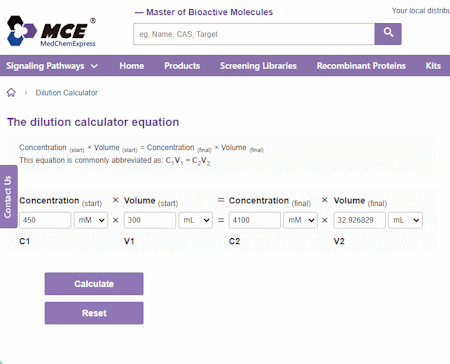Focus the product search input field

coord(254,34)
